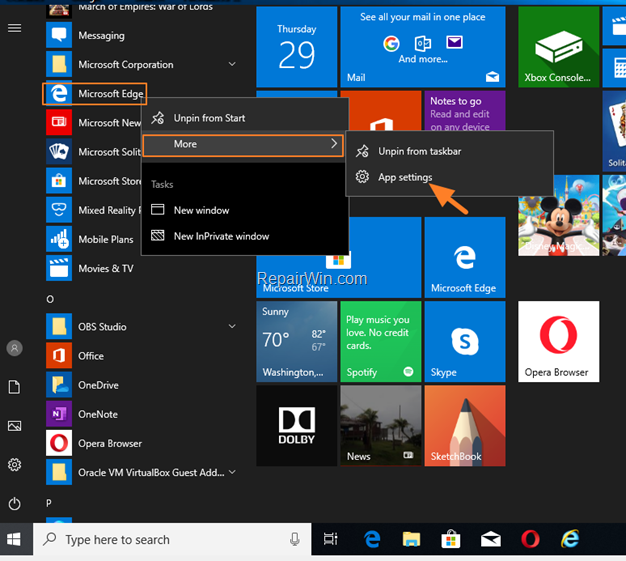Open the Microsoft Store list icon
Image resolution: width=626 pixels, height=561 pixels.
point(59,181)
